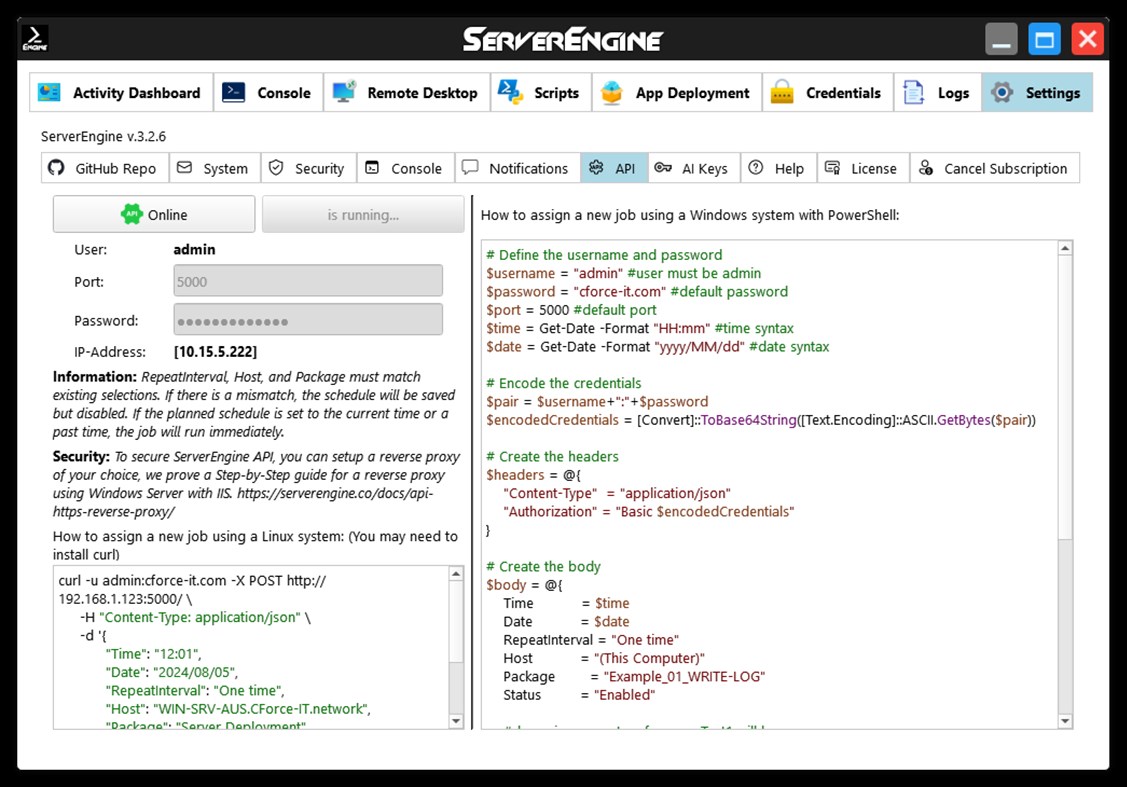Select the GitHub Repo octocat icon

click(56, 167)
